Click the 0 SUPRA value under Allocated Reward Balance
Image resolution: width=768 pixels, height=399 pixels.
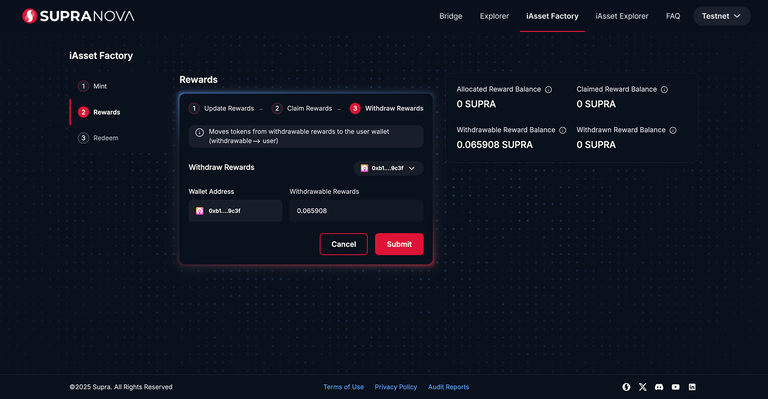click(476, 104)
